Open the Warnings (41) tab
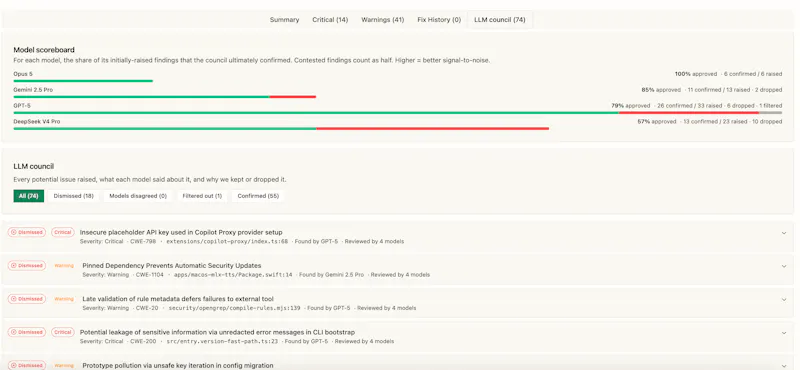This screenshot has height=370, width=800. tap(383, 20)
